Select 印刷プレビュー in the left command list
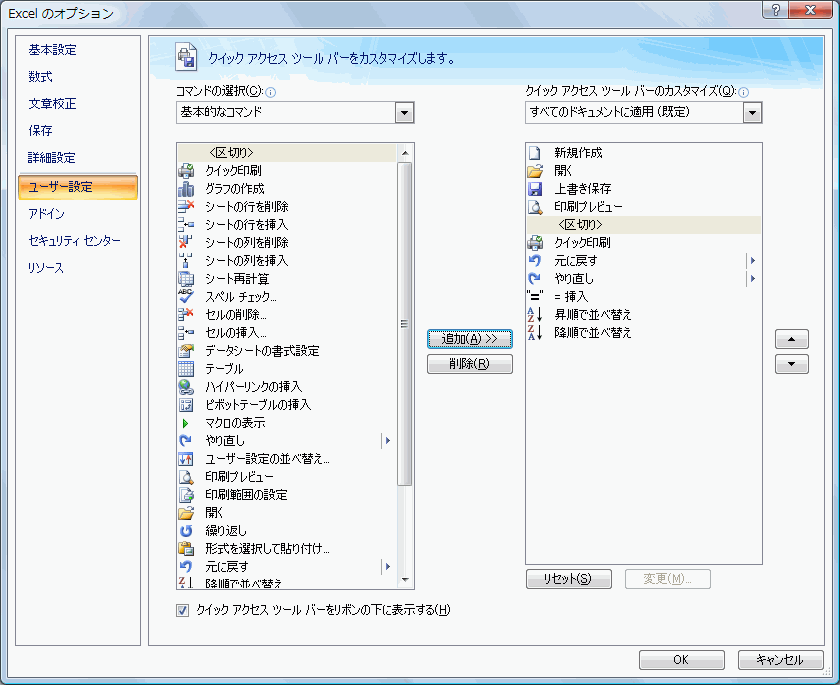840x685 pixels. point(287,477)
